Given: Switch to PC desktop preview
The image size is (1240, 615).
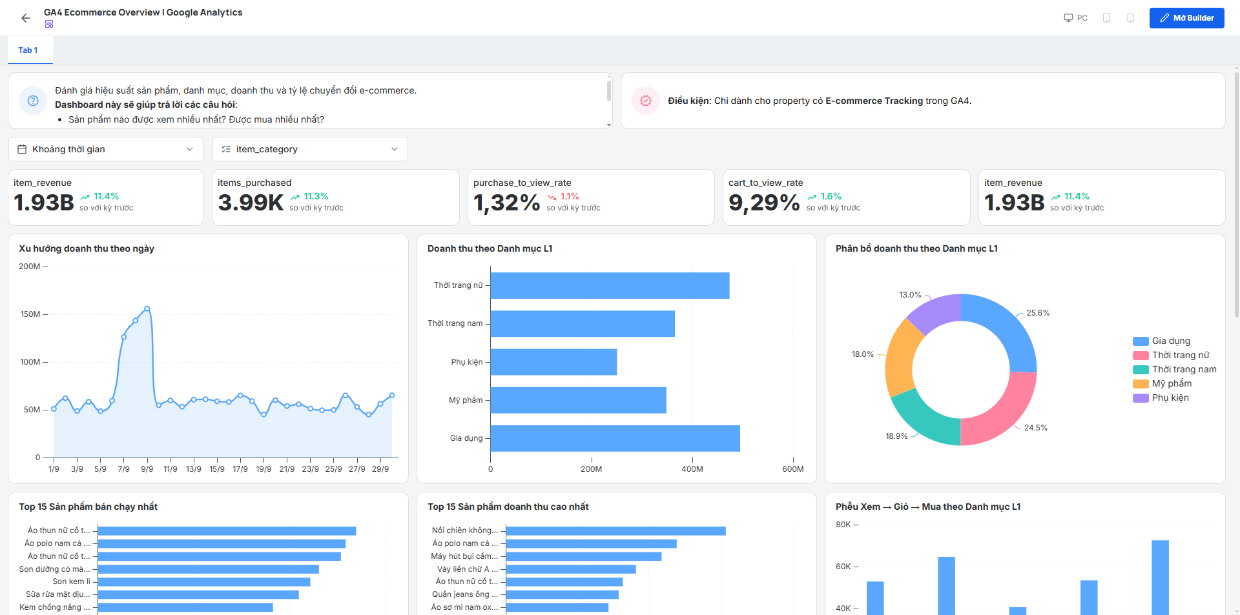Looking at the screenshot, I should coord(1076,18).
